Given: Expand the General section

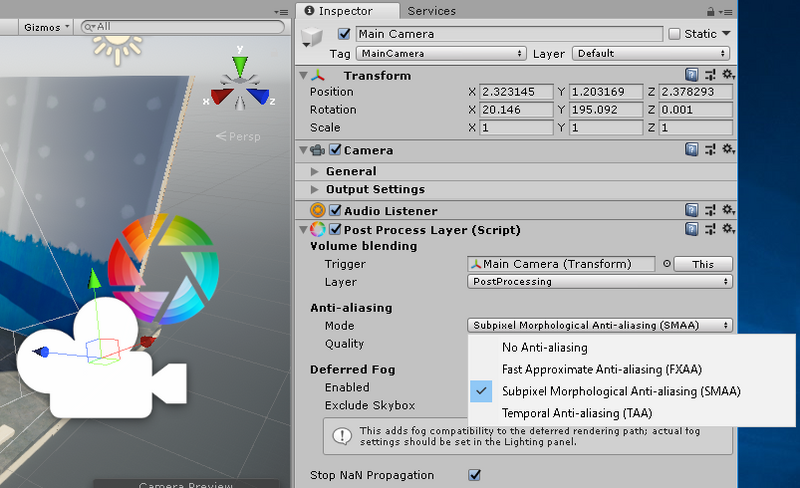Looking at the screenshot, I should click(x=315, y=172).
